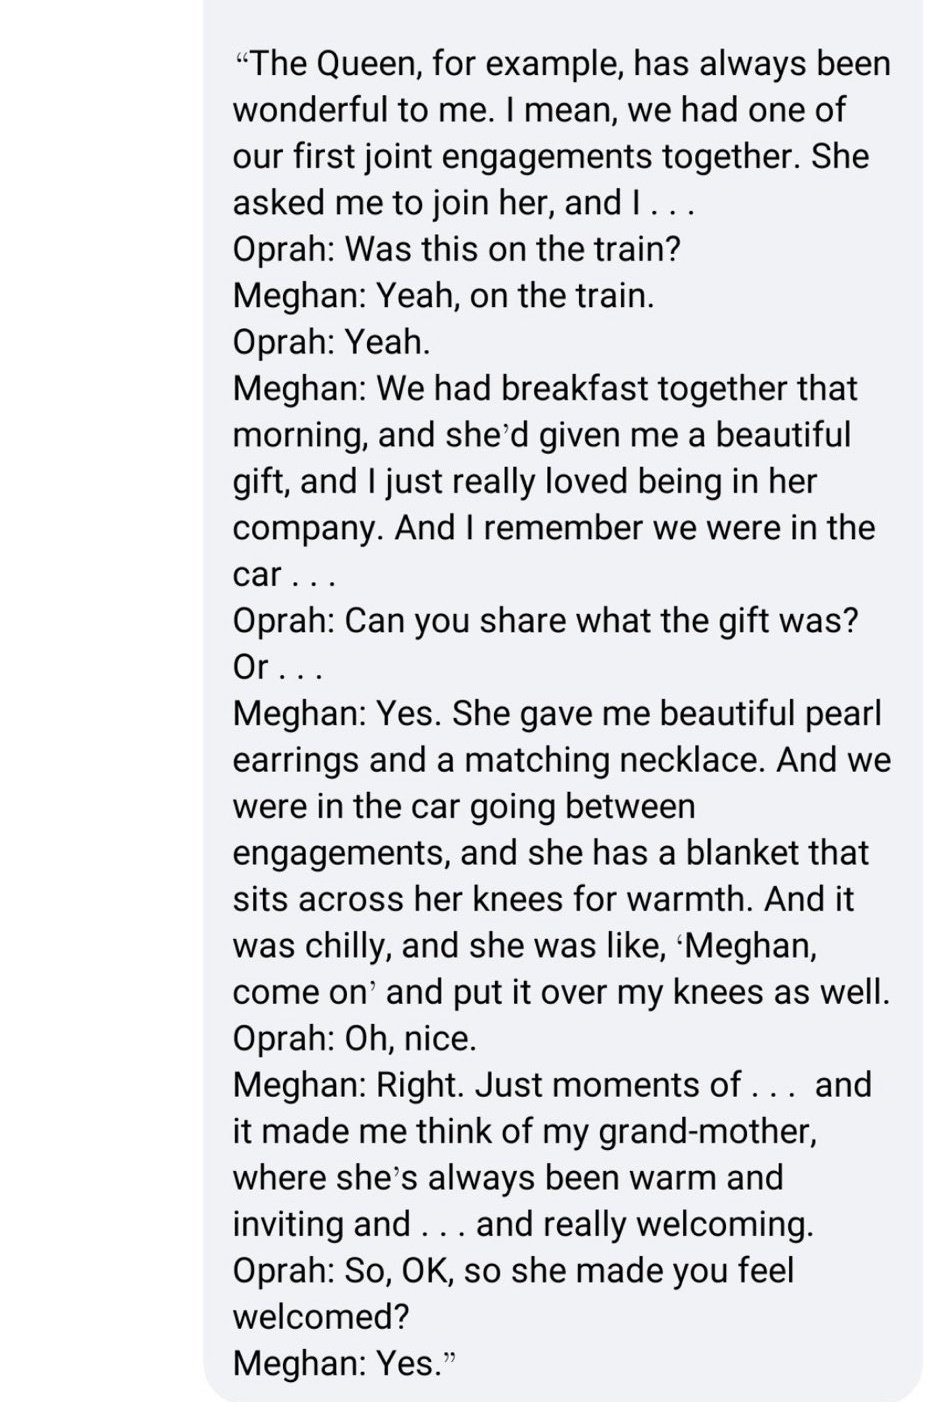Click the final line "Meghan: Yes."
Image resolution: width=946 pixels, height=1402 pixels.
coord(344,1363)
